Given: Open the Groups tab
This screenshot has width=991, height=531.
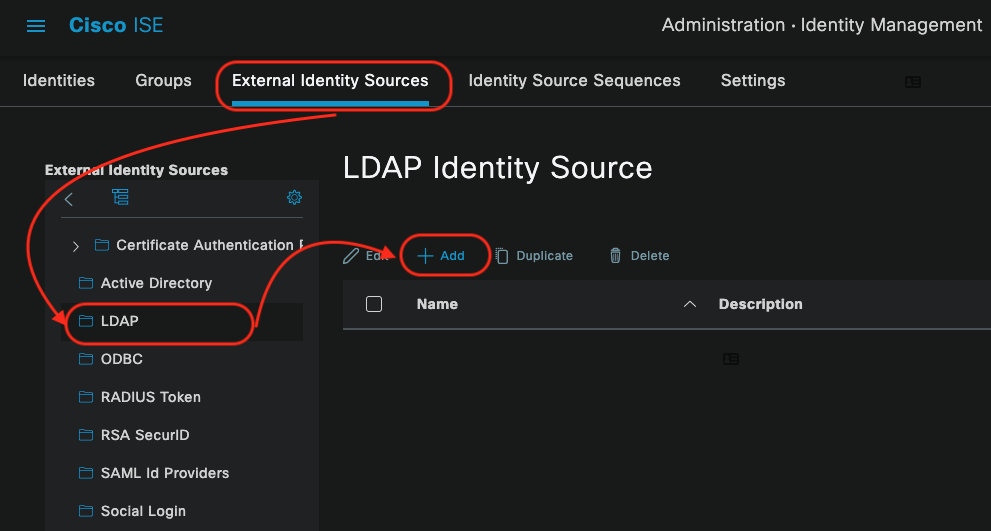Looking at the screenshot, I should [163, 81].
